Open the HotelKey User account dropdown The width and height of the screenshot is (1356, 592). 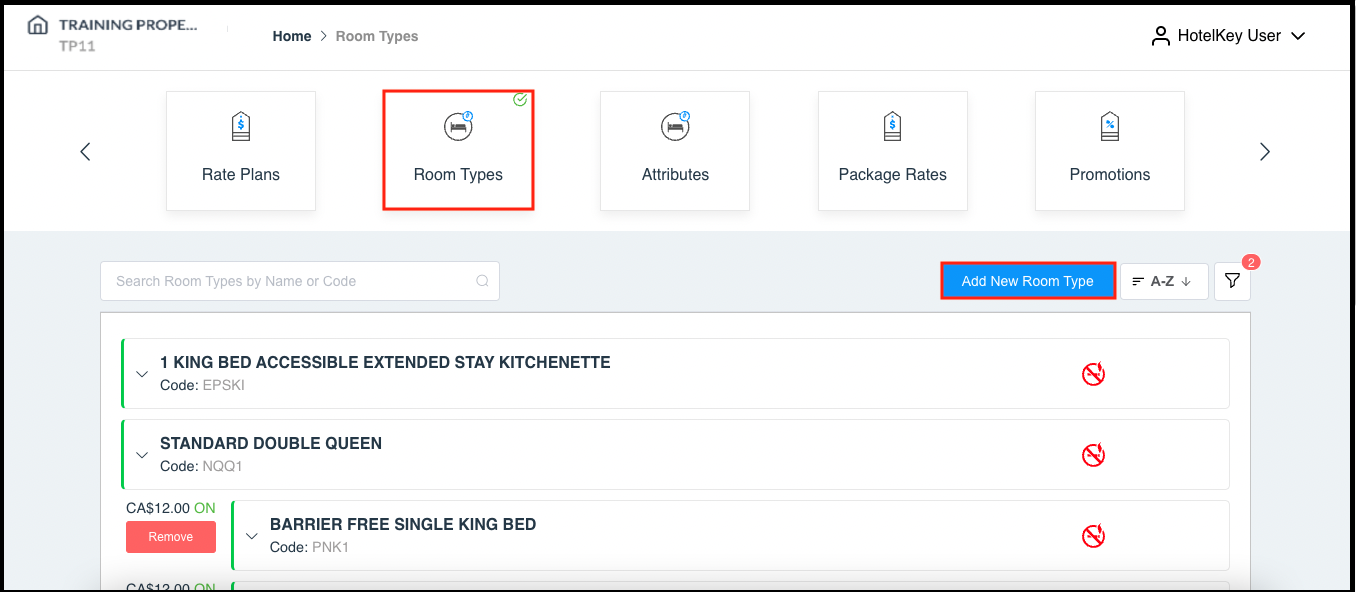point(1228,35)
